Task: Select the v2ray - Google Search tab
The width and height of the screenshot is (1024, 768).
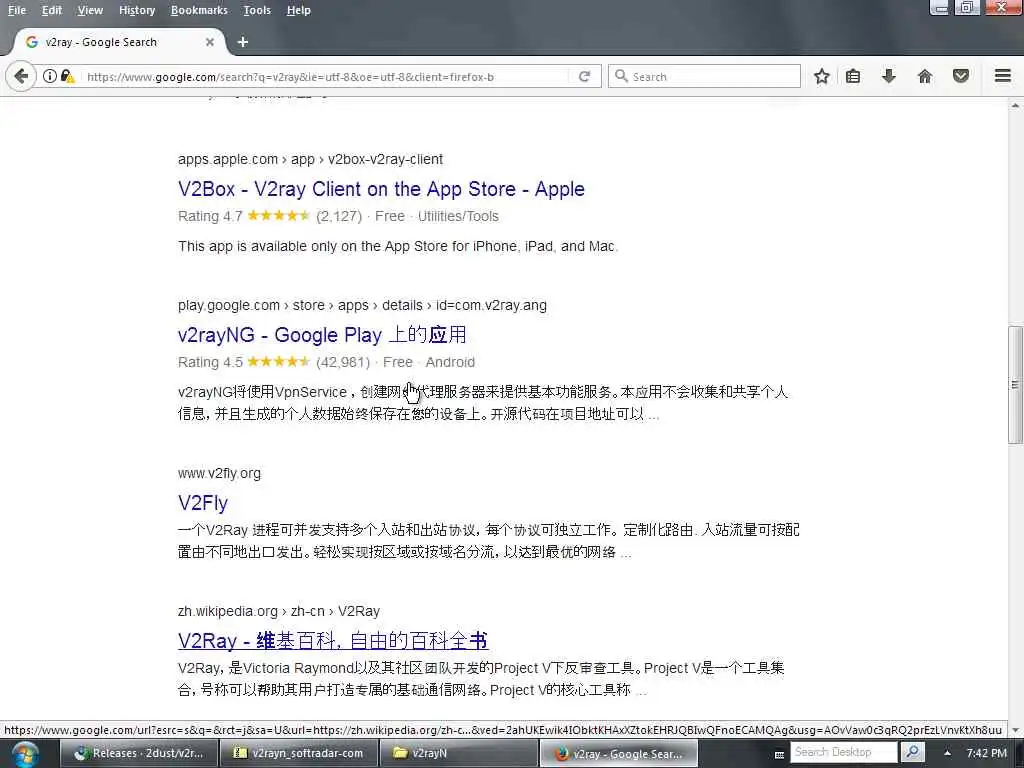Action: tap(118, 42)
